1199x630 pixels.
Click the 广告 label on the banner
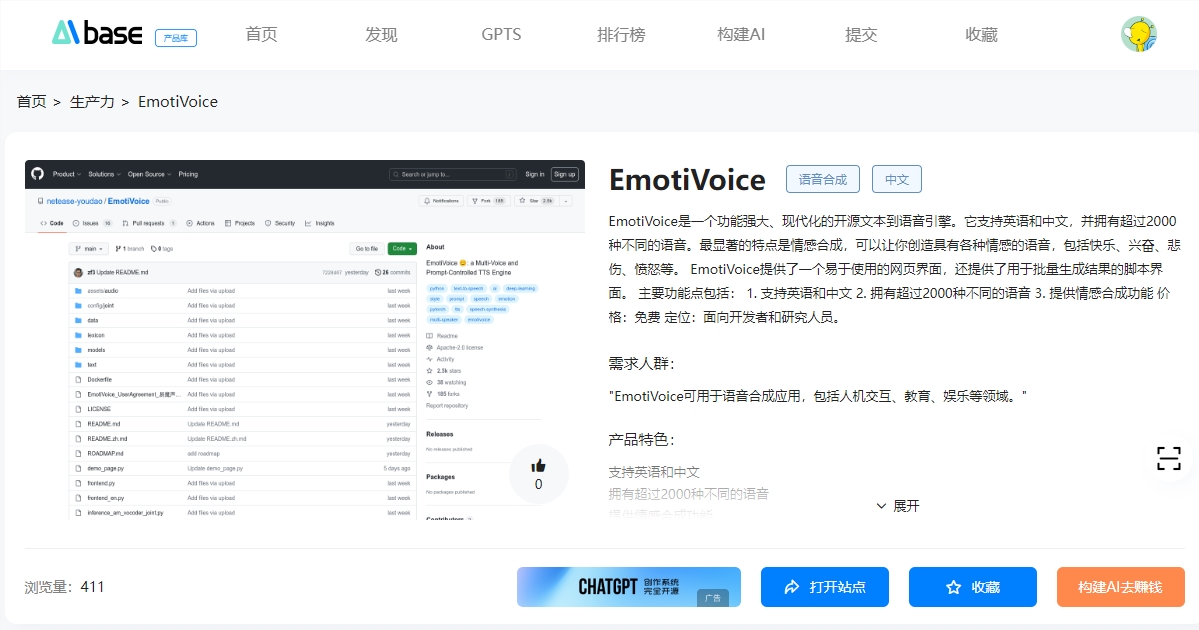click(x=713, y=598)
